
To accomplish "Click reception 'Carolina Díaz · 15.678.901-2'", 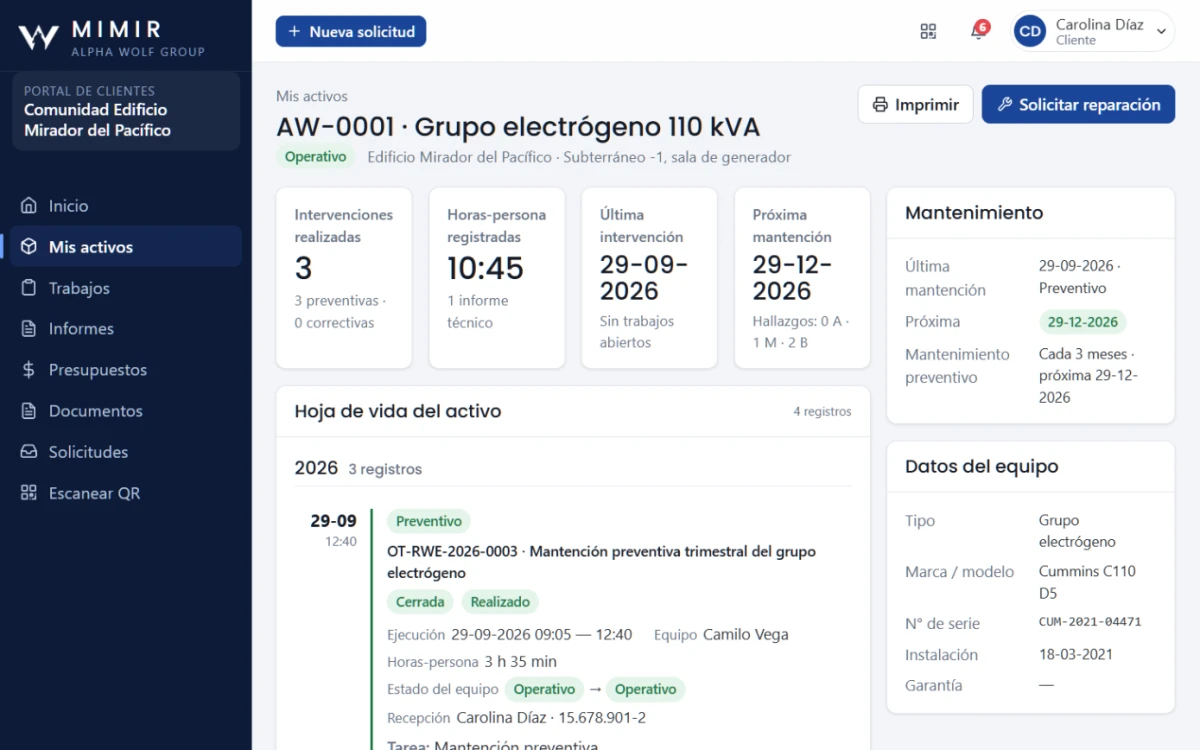I will 551,717.
